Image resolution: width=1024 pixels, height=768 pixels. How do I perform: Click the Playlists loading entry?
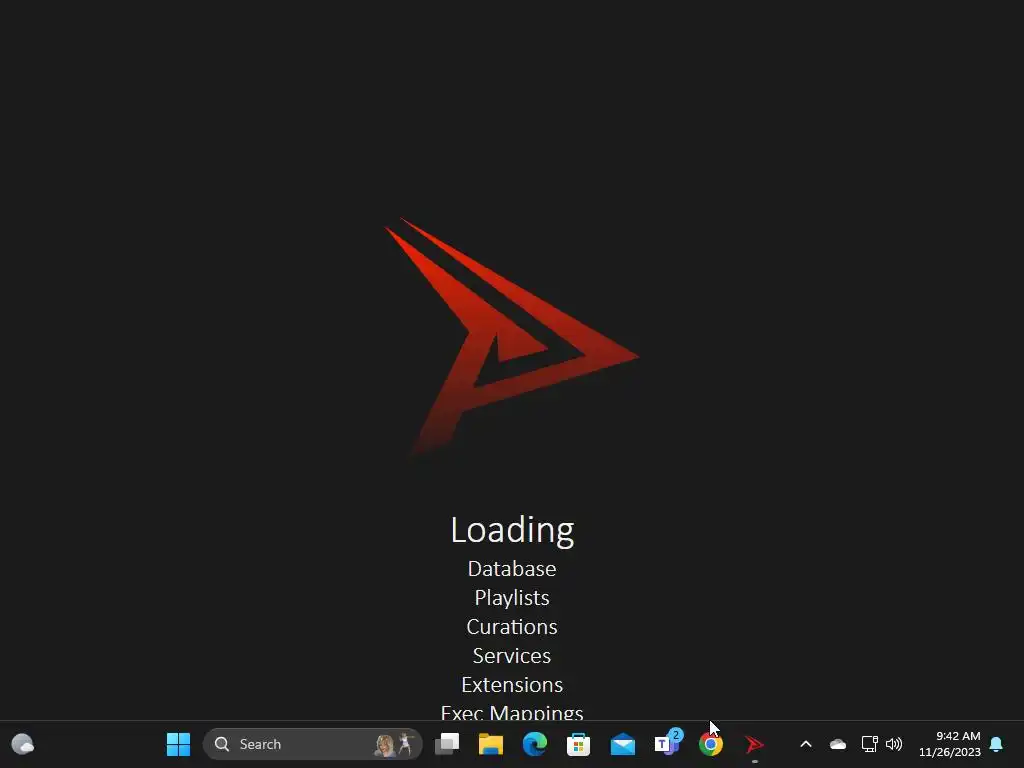point(512,598)
